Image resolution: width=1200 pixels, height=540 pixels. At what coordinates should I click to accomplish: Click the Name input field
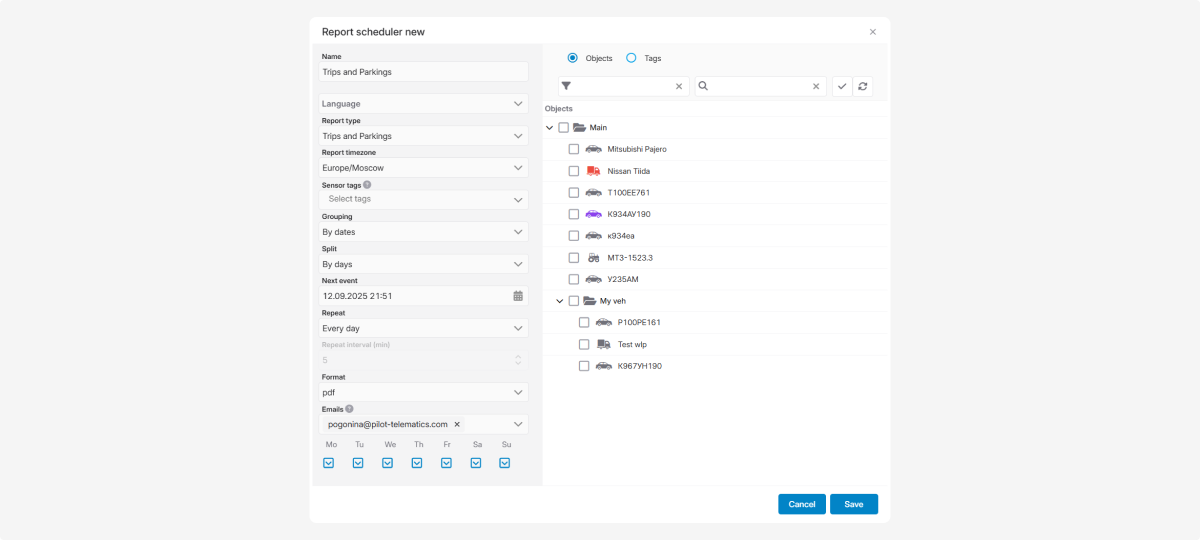(424, 72)
